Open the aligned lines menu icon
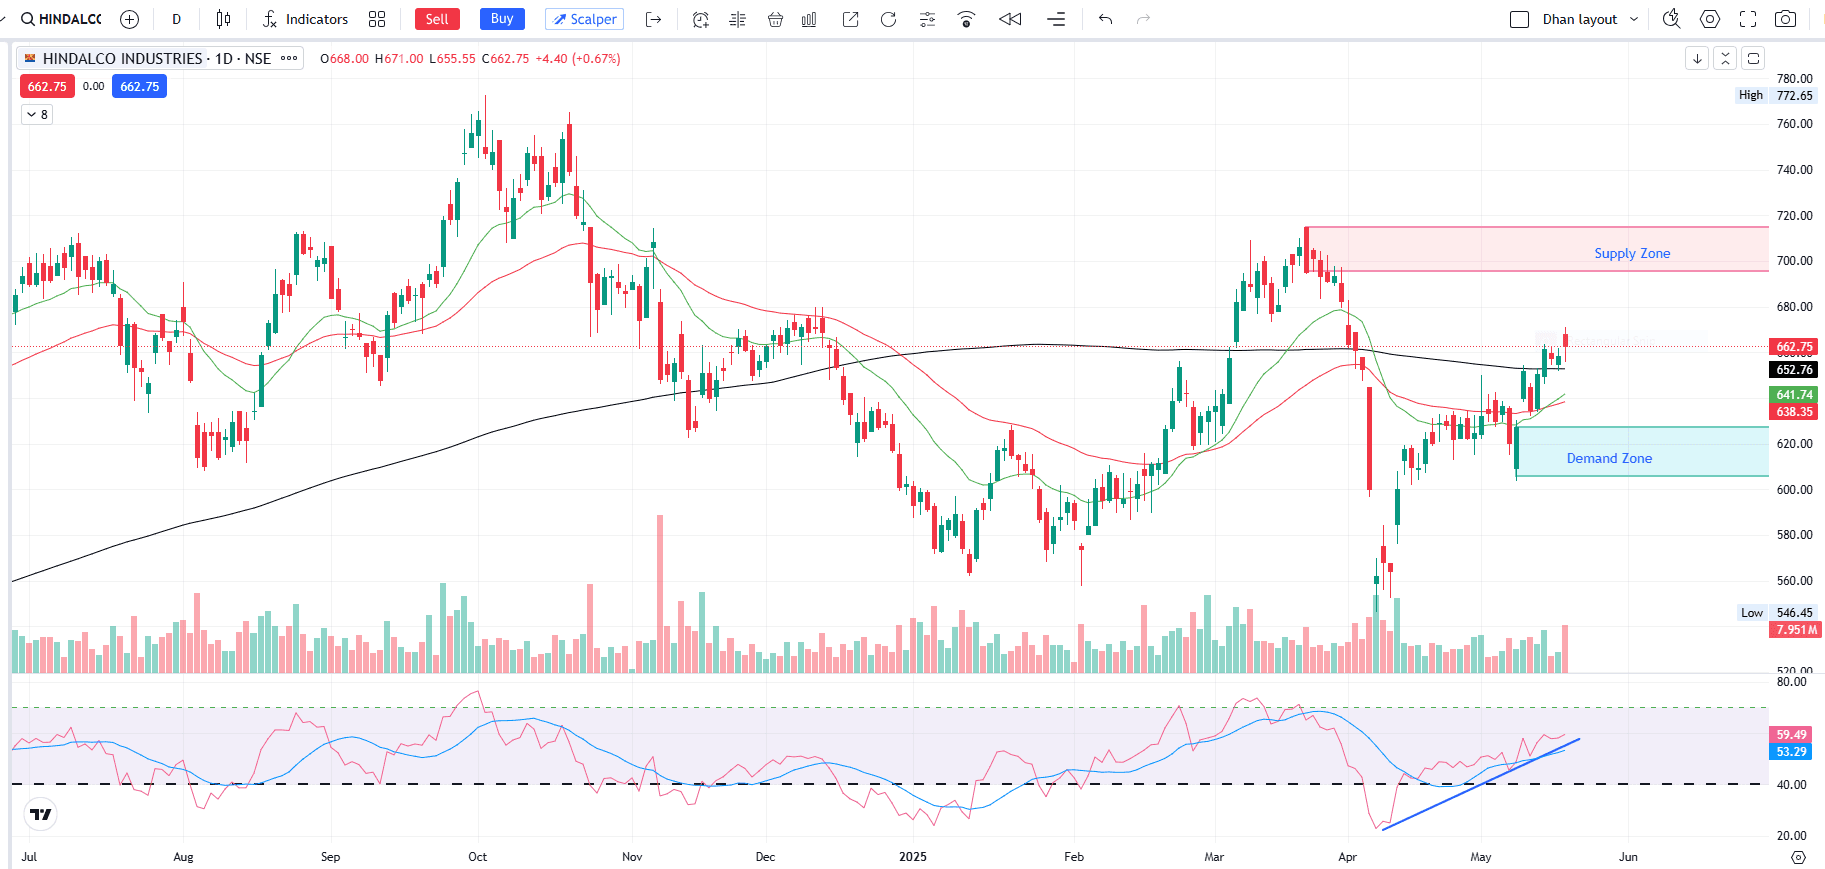 click(x=1056, y=19)
